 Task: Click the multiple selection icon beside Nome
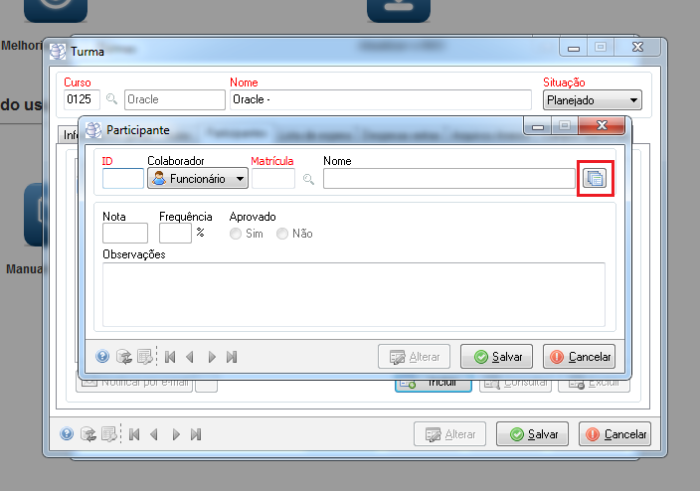pyautogui.click(x=595, y=179)
